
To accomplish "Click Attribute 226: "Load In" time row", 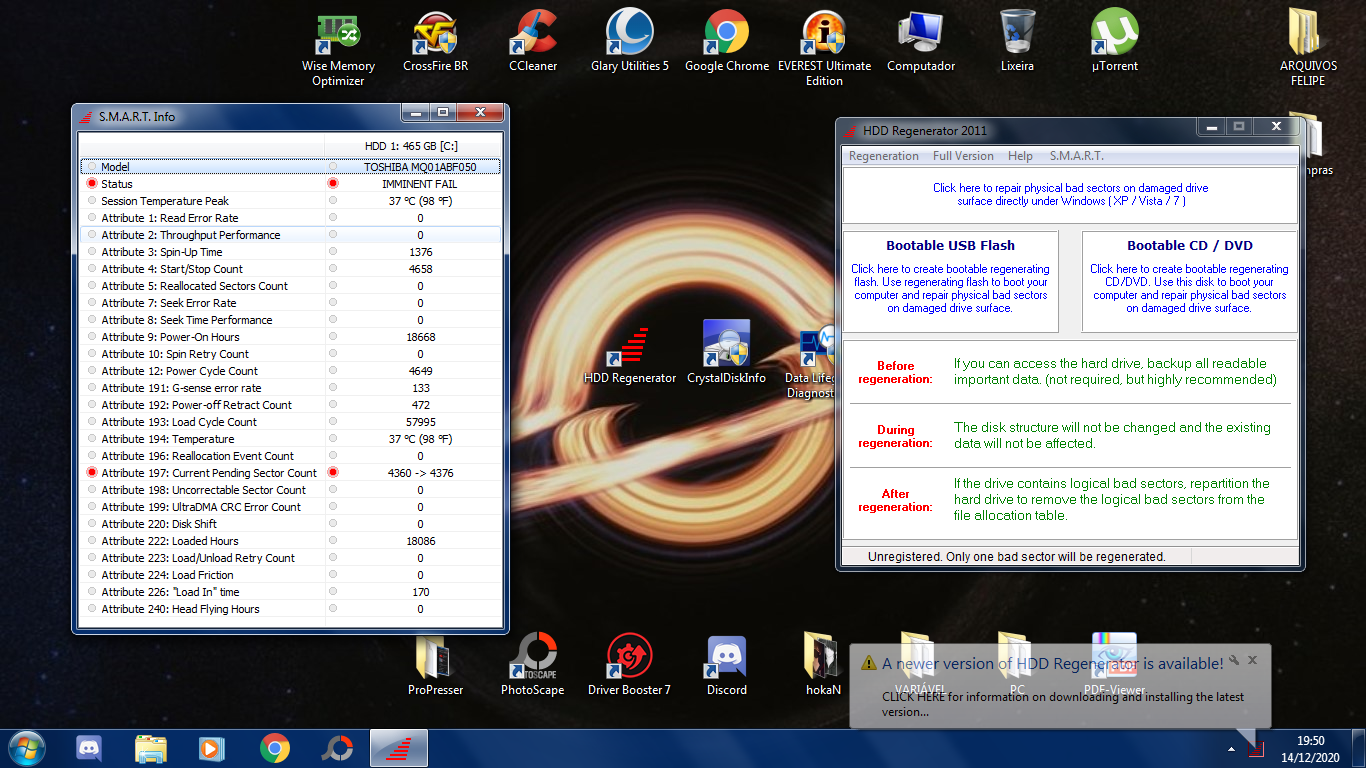I will point(290,592).
